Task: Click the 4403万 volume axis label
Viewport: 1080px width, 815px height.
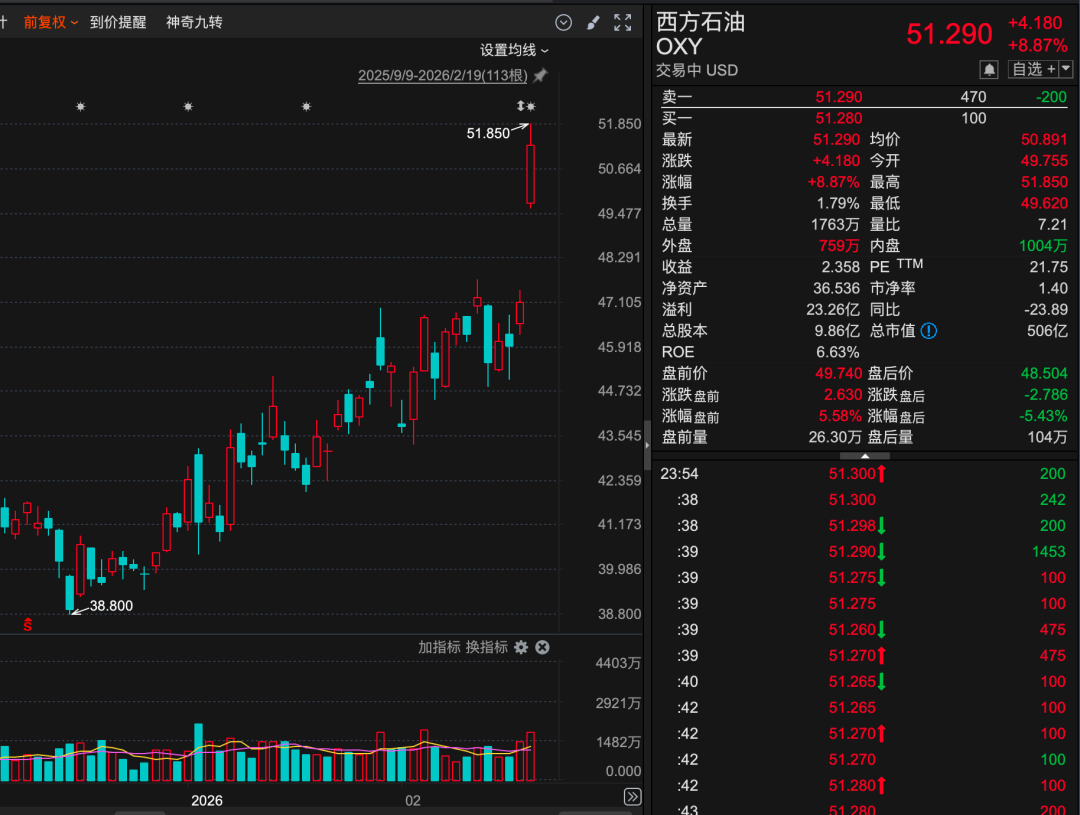Action: coord(618,663)
